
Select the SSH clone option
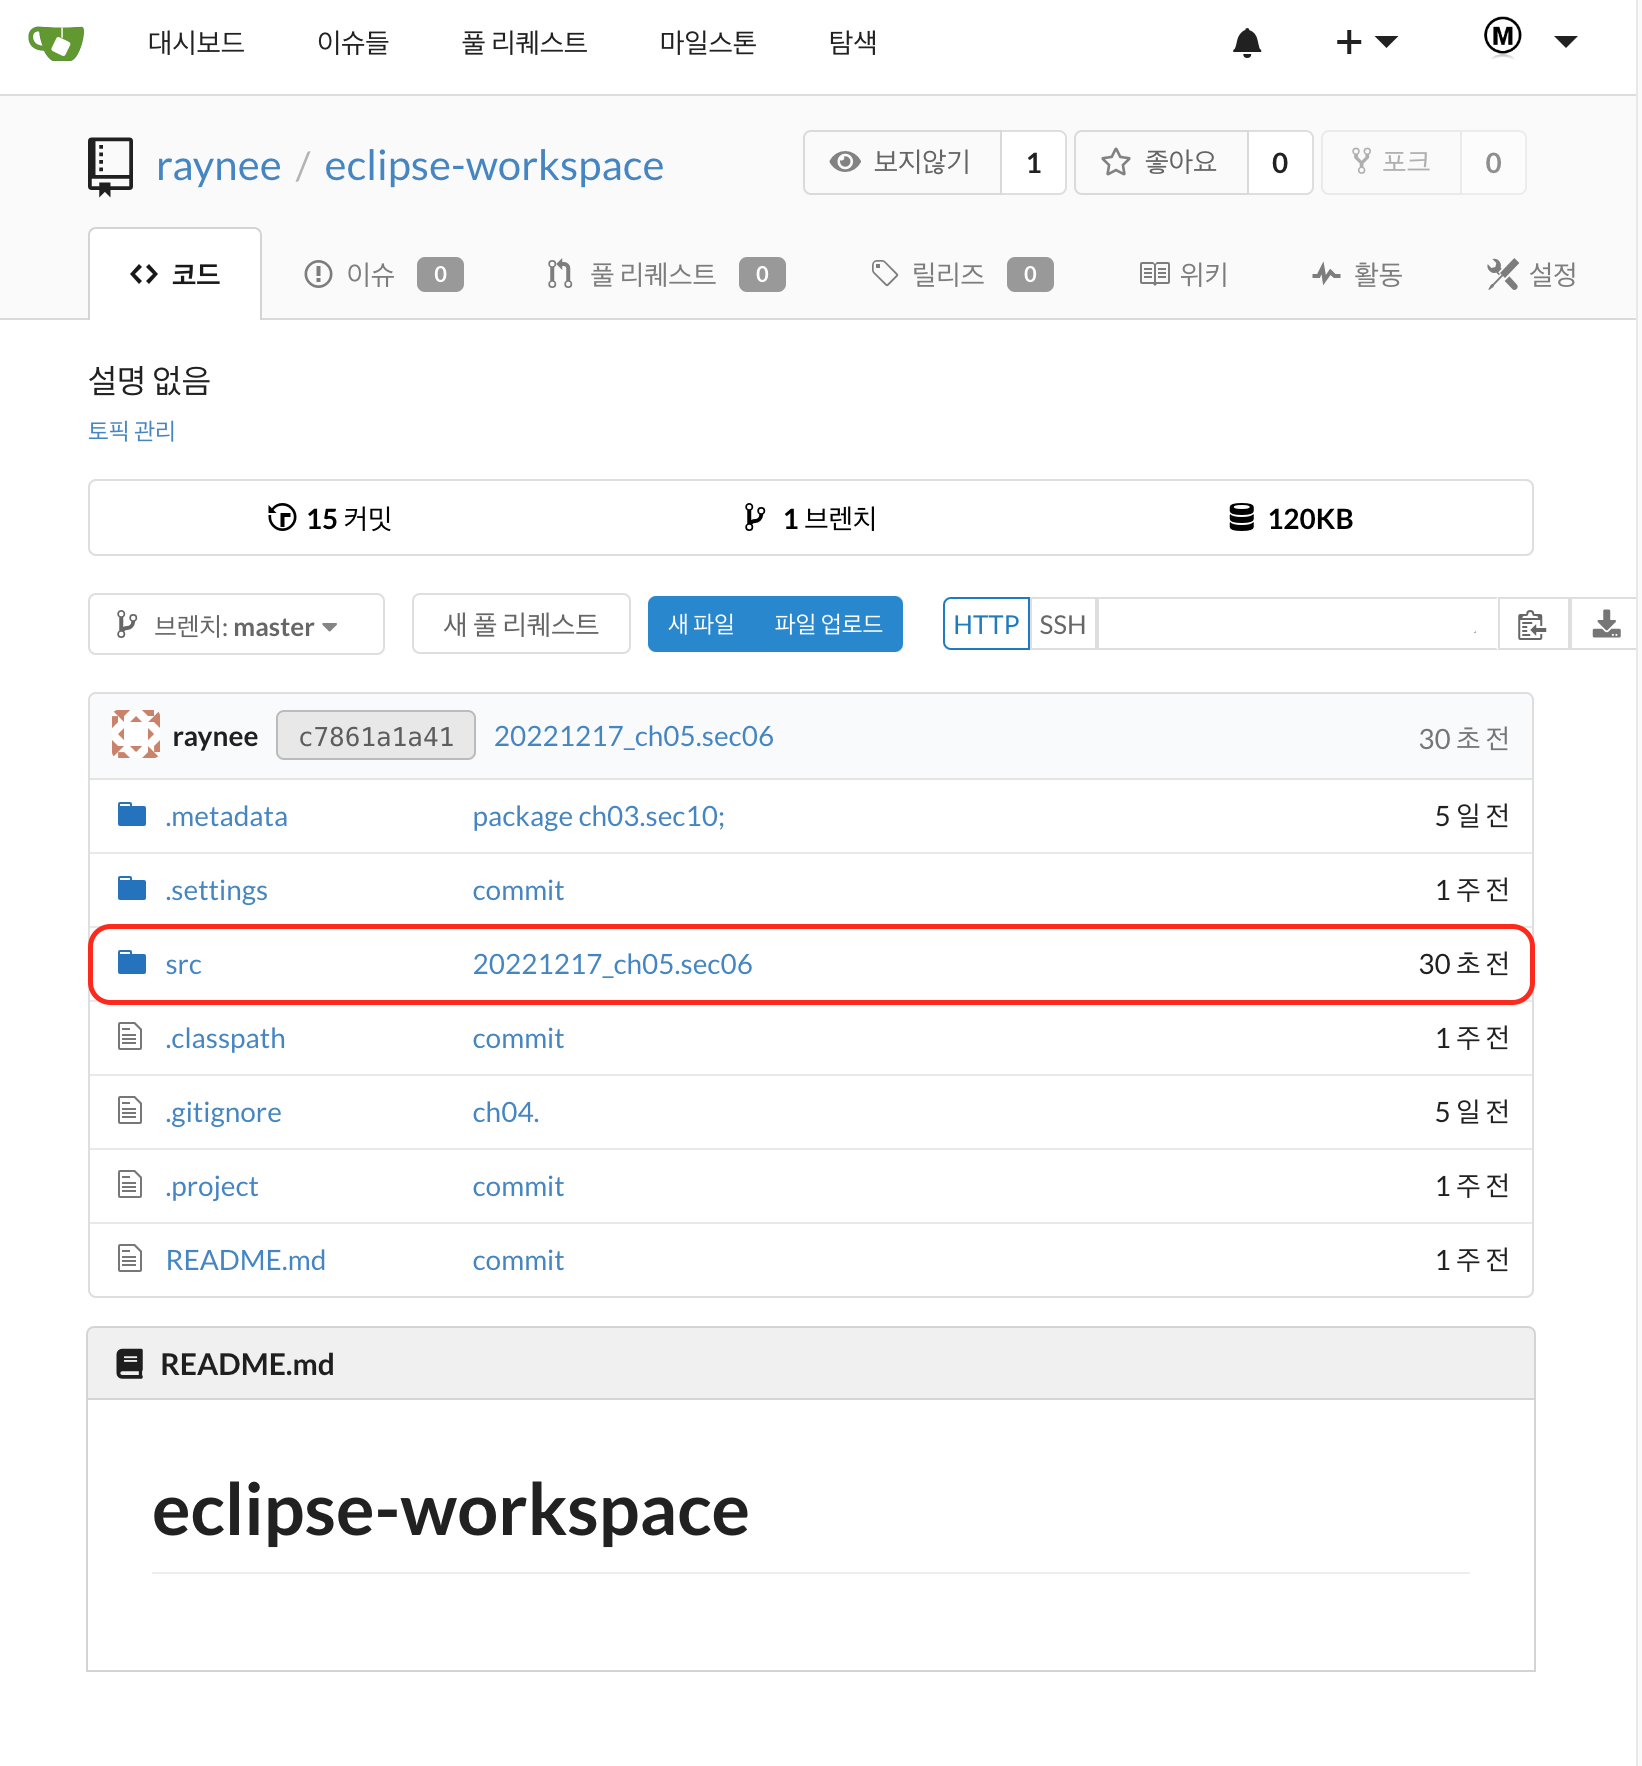click(x=1062, y=624)
